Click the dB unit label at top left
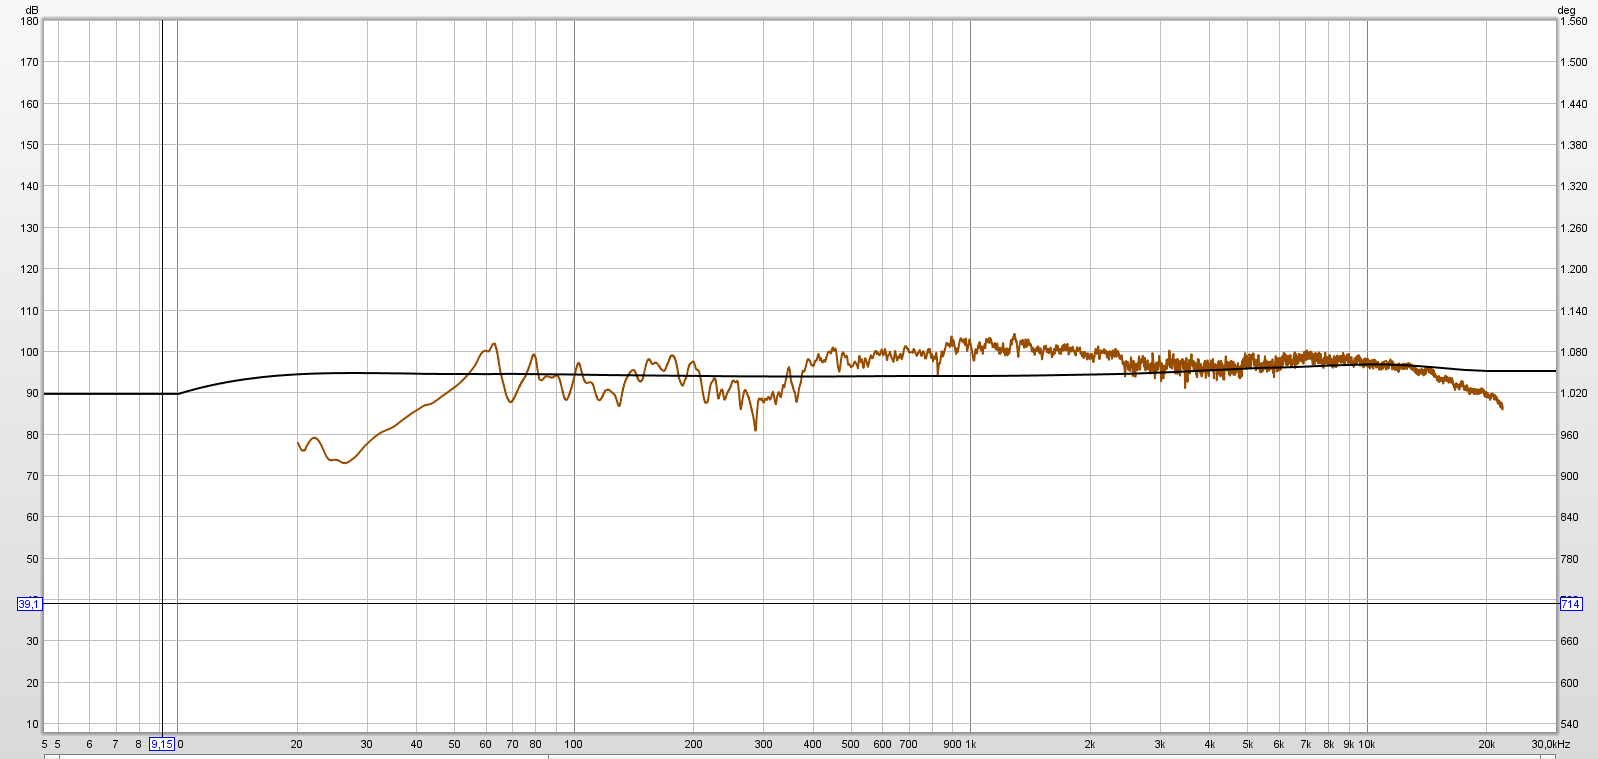The image size is (1598, 759). 32,10
